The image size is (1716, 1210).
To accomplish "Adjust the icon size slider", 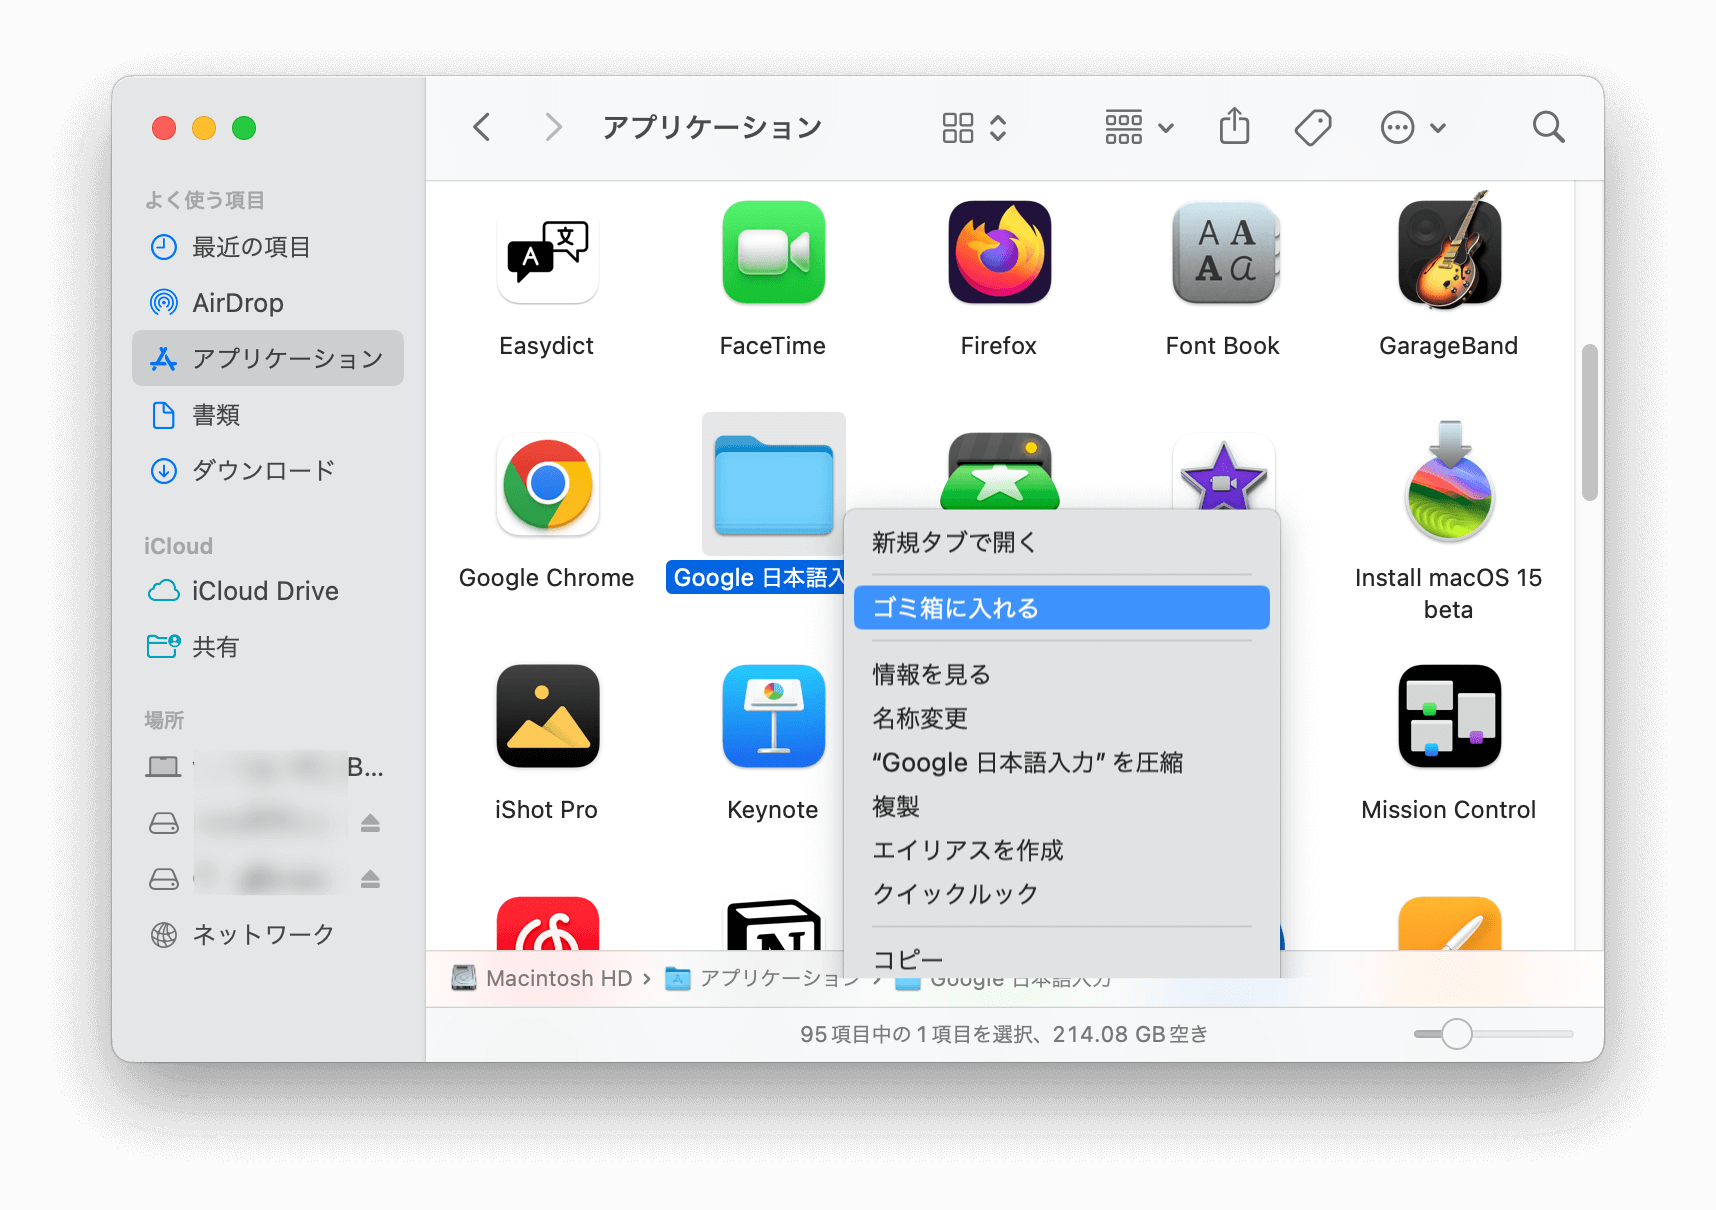I will (1457, 1034).
